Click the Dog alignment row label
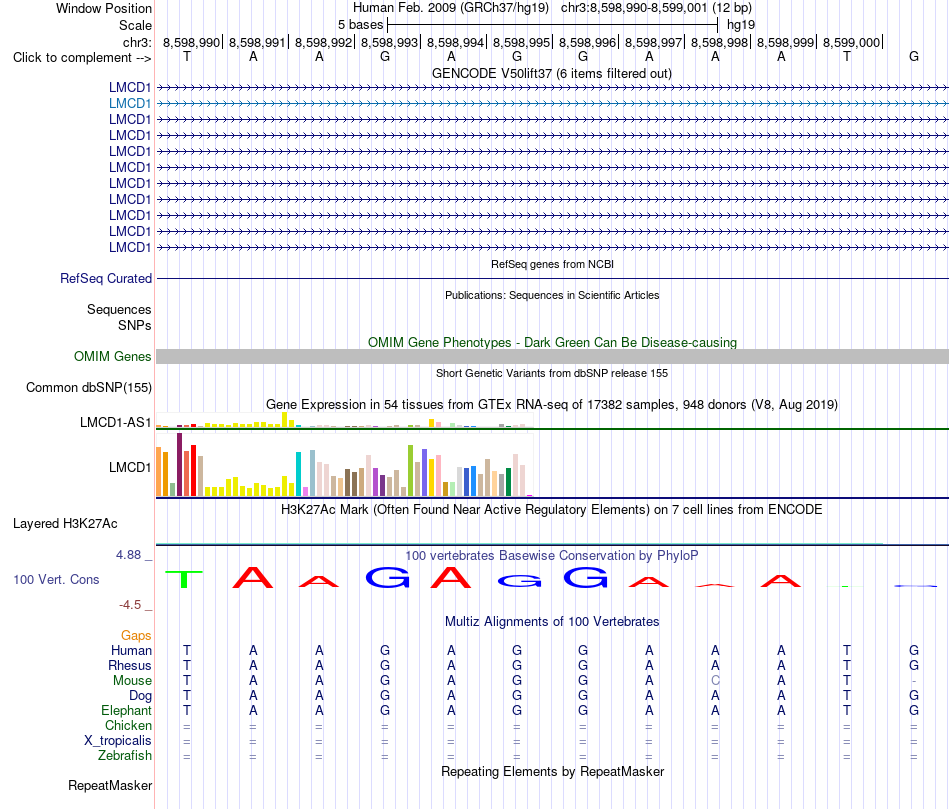This screenshot has height=809, width=950. pos(140,696)
